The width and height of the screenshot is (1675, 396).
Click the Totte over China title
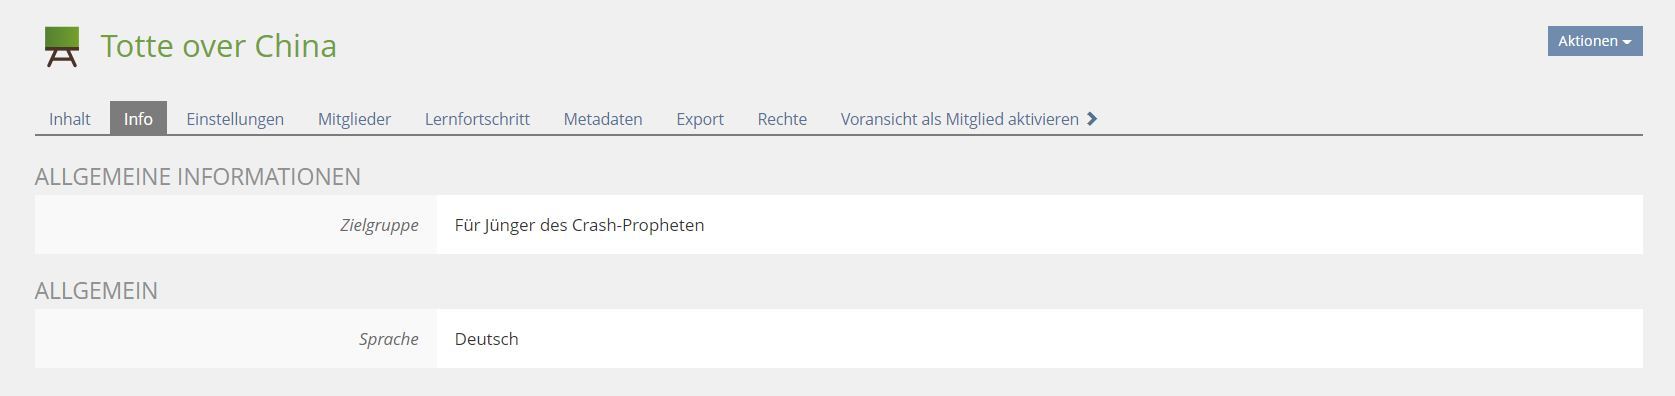click(x=219, y=46)
